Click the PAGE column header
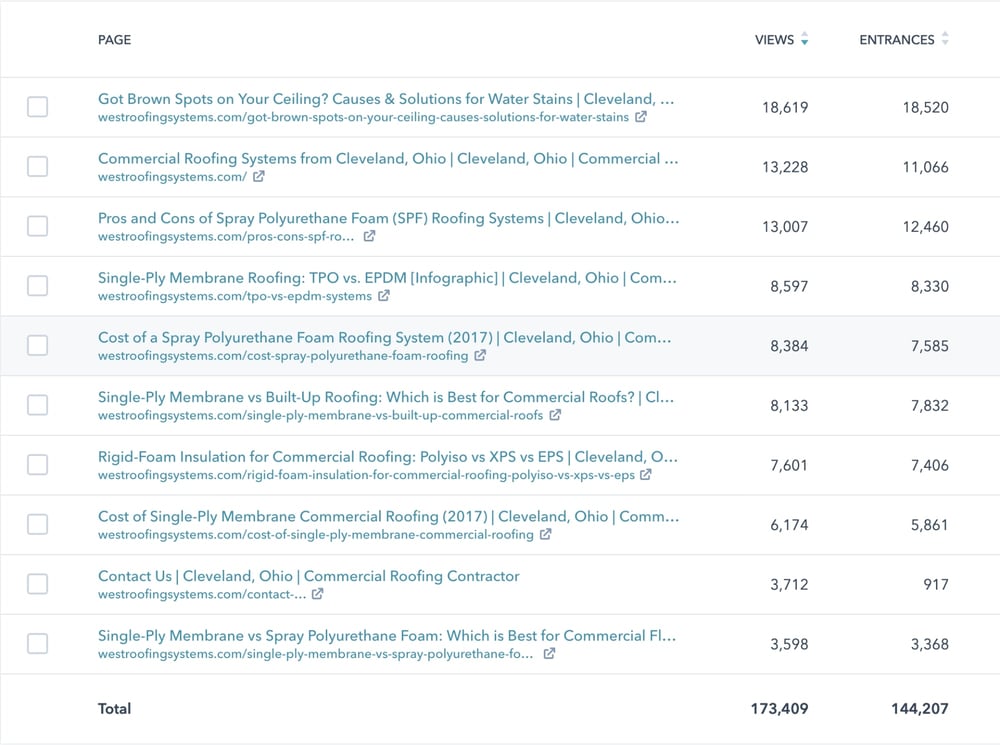 114,40
